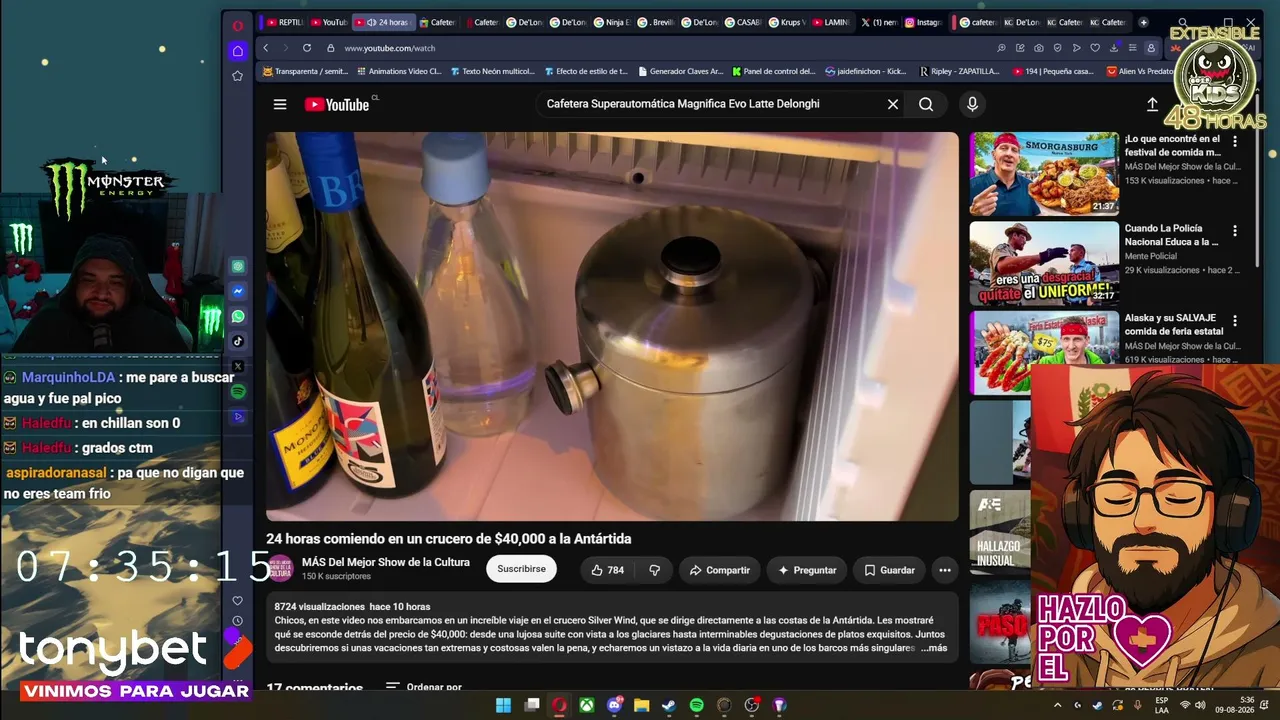The width and height of the screenshot is (1280, 720).
Task: Go back in the browser
Action: pyautogui.click(x=266, y=48)
